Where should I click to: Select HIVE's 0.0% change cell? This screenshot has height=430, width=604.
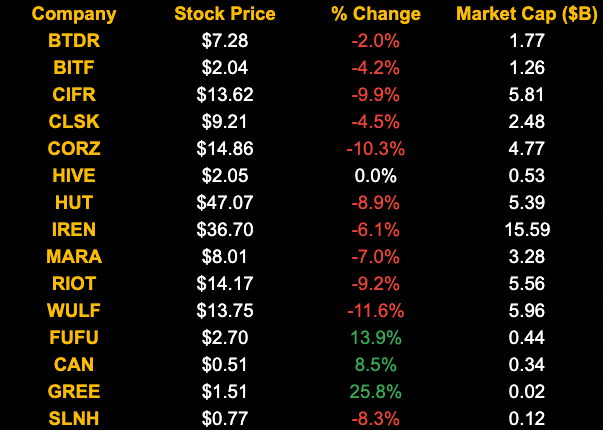tap(376, 176)
